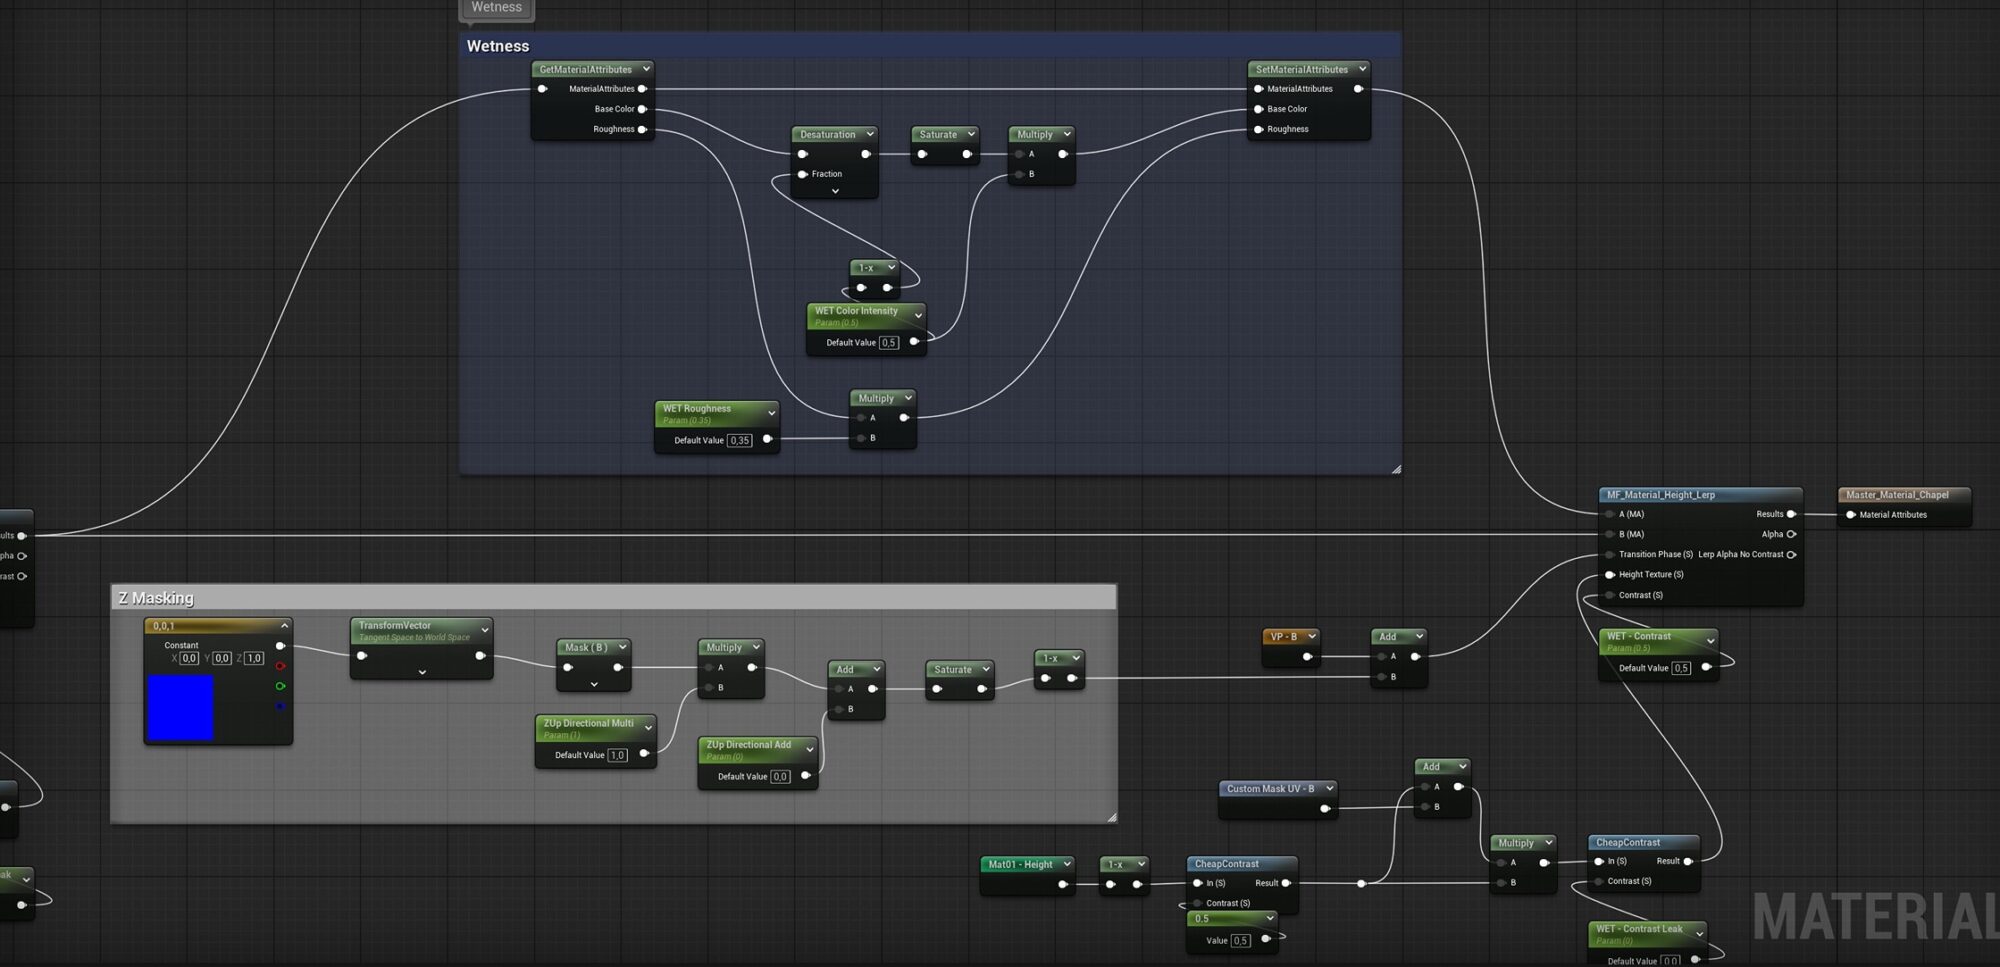This screenshot has width=2000, height=967.
Task: Click the Wetness comment box resize handle
Action: pyautogui.click(x=1396, y=469)
